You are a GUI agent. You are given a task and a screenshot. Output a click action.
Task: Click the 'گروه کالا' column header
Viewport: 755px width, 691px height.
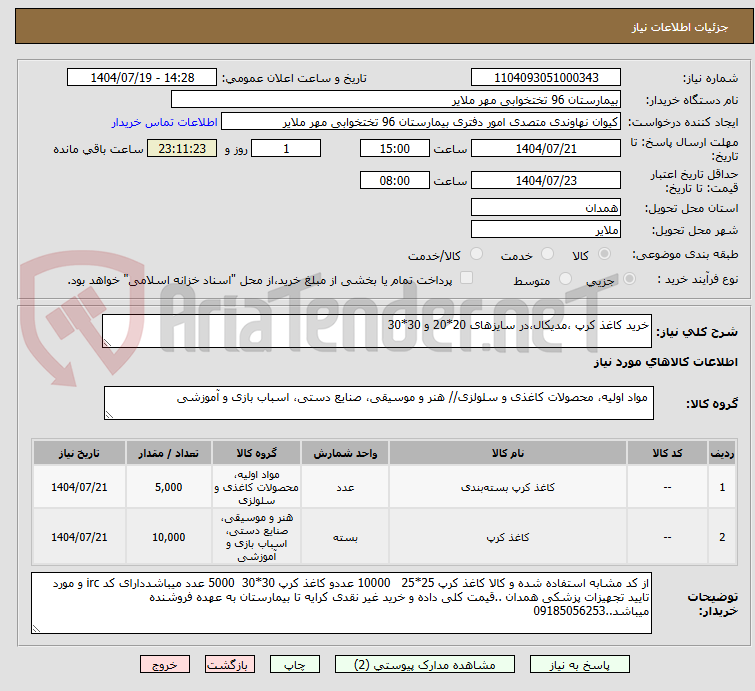[x=256, y=453]
